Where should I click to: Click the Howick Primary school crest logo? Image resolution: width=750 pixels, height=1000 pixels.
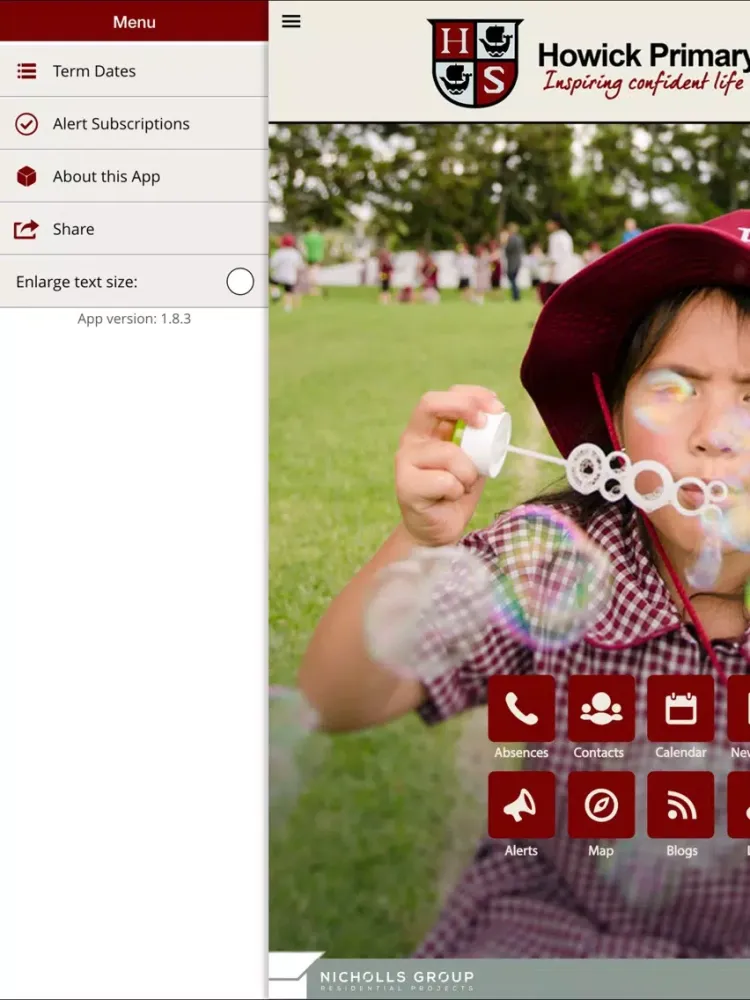click(x=475, y=62)
